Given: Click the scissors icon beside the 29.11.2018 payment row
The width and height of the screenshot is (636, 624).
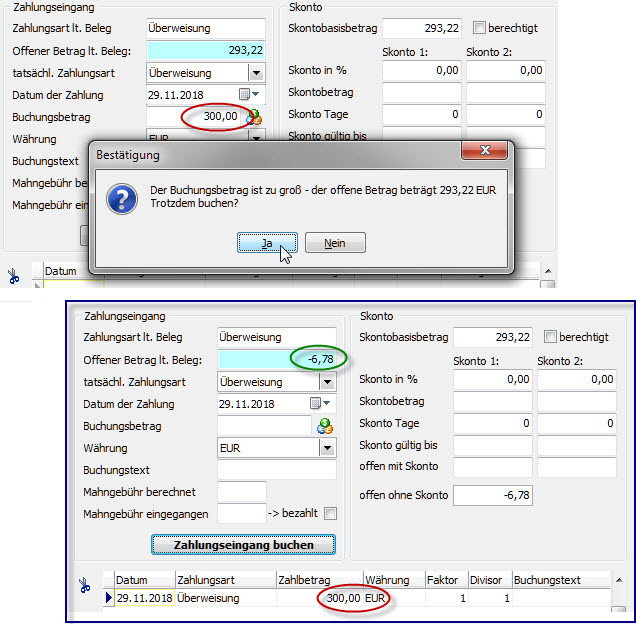Looking at the screenshot, I should pos(84,587).
